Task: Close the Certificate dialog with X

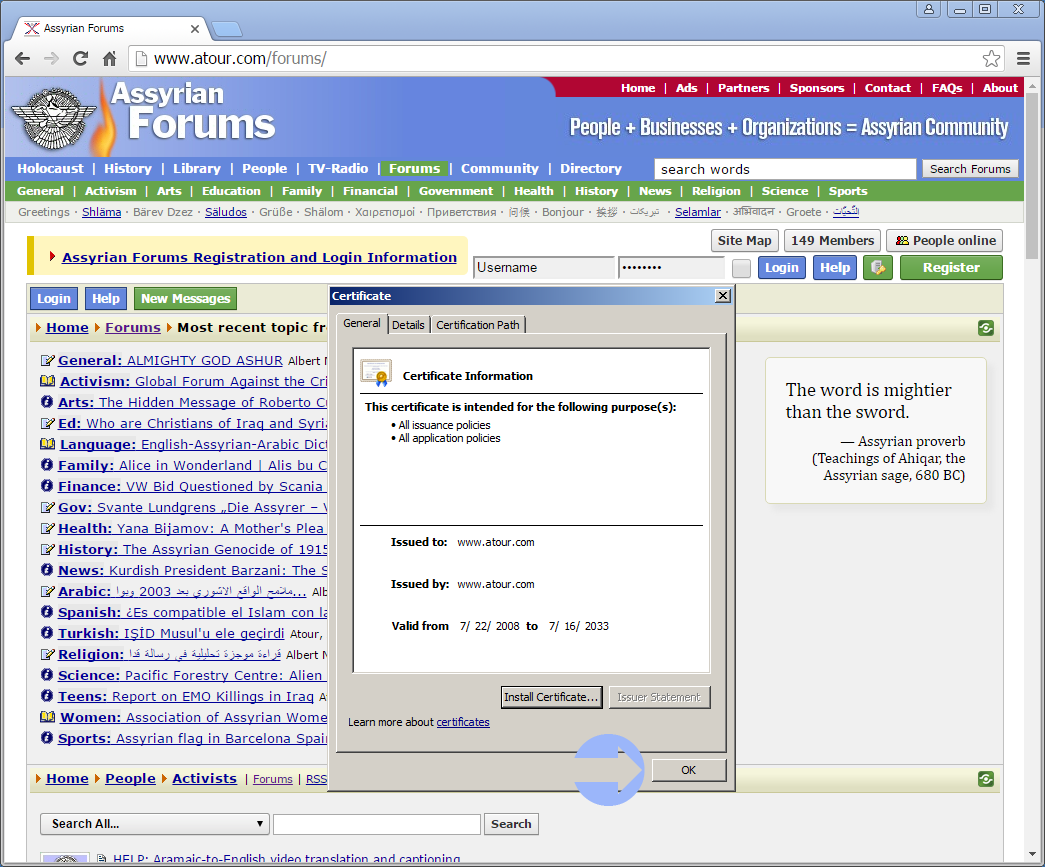Action: click(x=722, y=296)
